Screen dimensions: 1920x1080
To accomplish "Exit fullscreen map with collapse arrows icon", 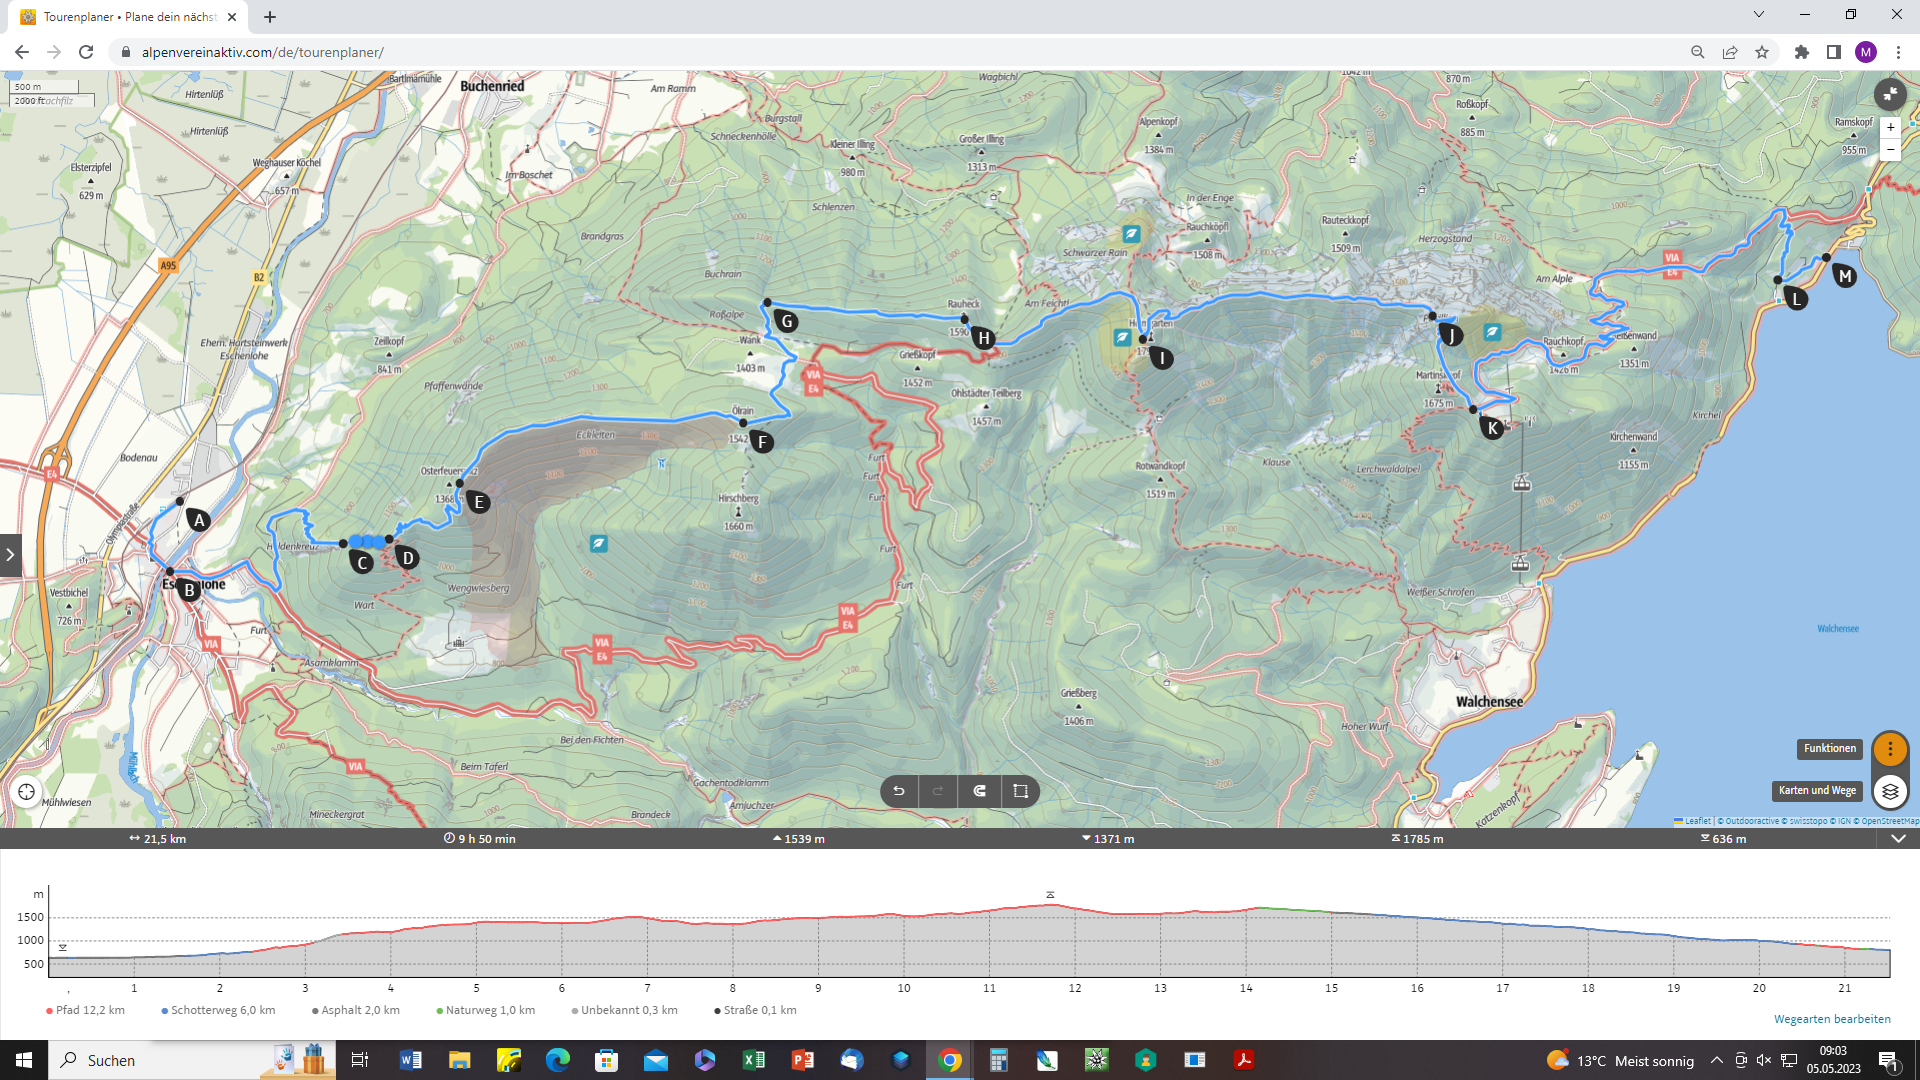I will 1889,94.
